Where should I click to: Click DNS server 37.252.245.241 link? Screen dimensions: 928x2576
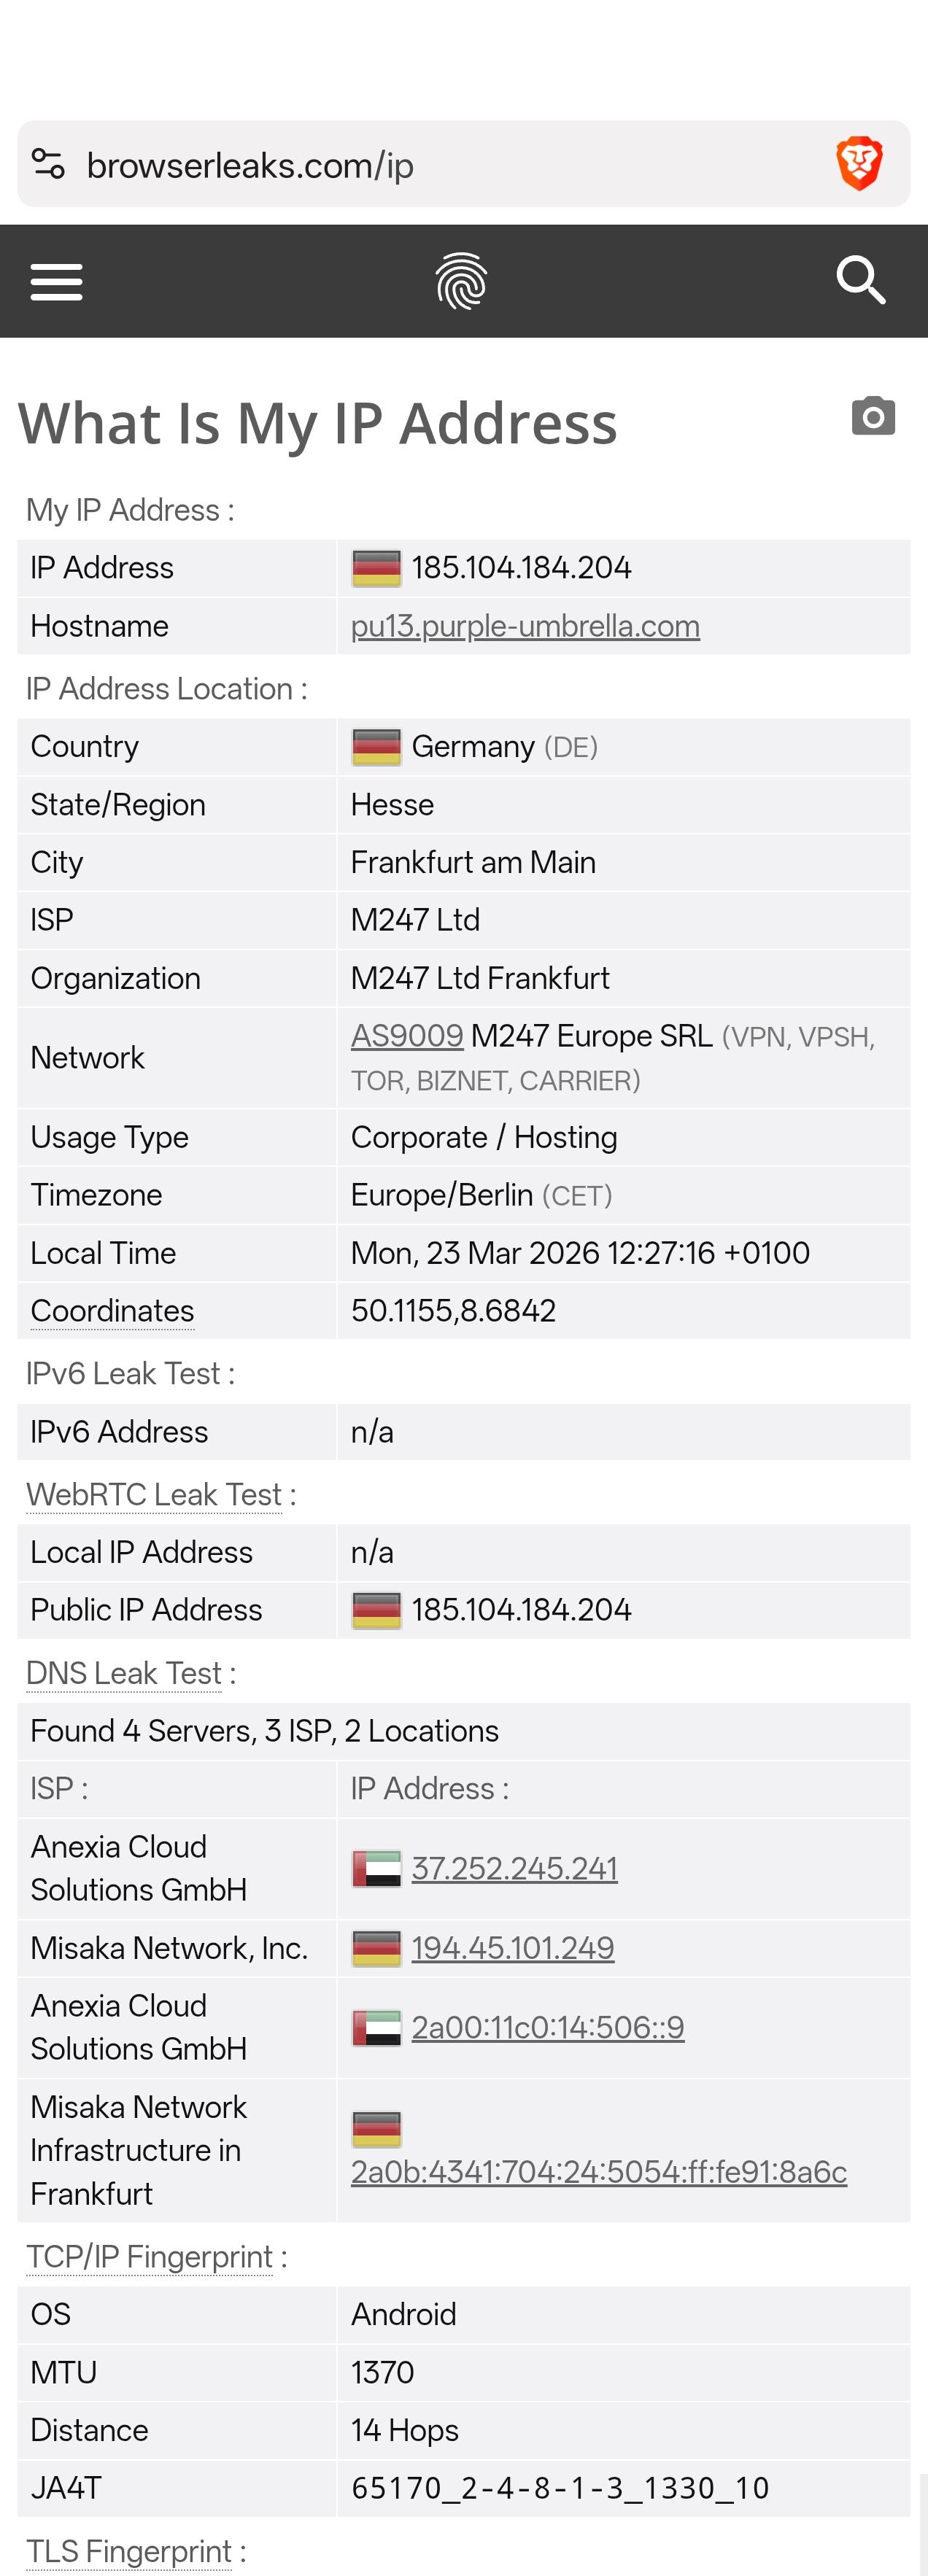pos(514,1868)
